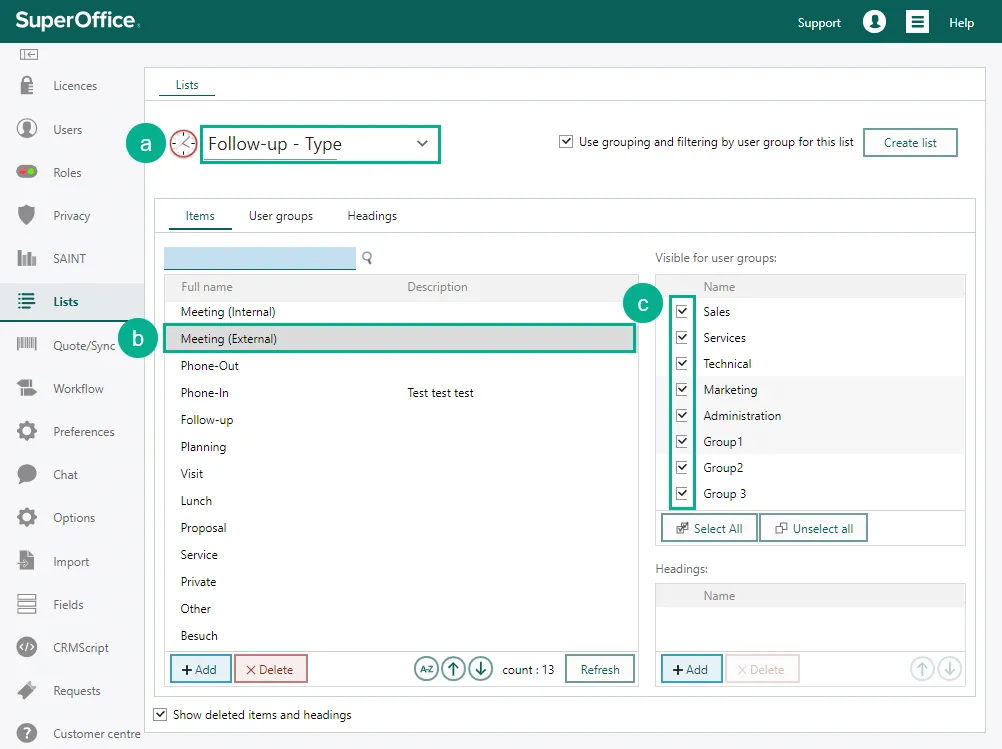Click the Unselect all button
Screen dimensions: 1002x749
[x=813, y=528]
